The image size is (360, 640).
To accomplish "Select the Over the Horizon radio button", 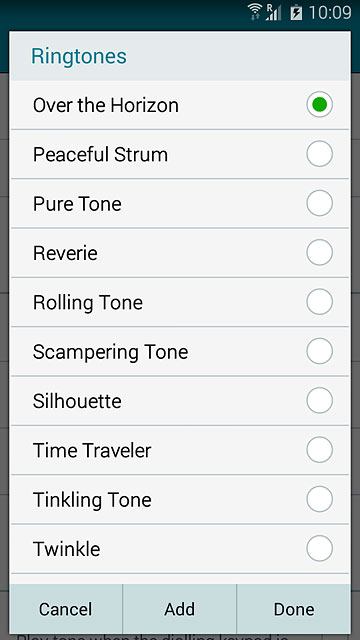I will [320, 105].
